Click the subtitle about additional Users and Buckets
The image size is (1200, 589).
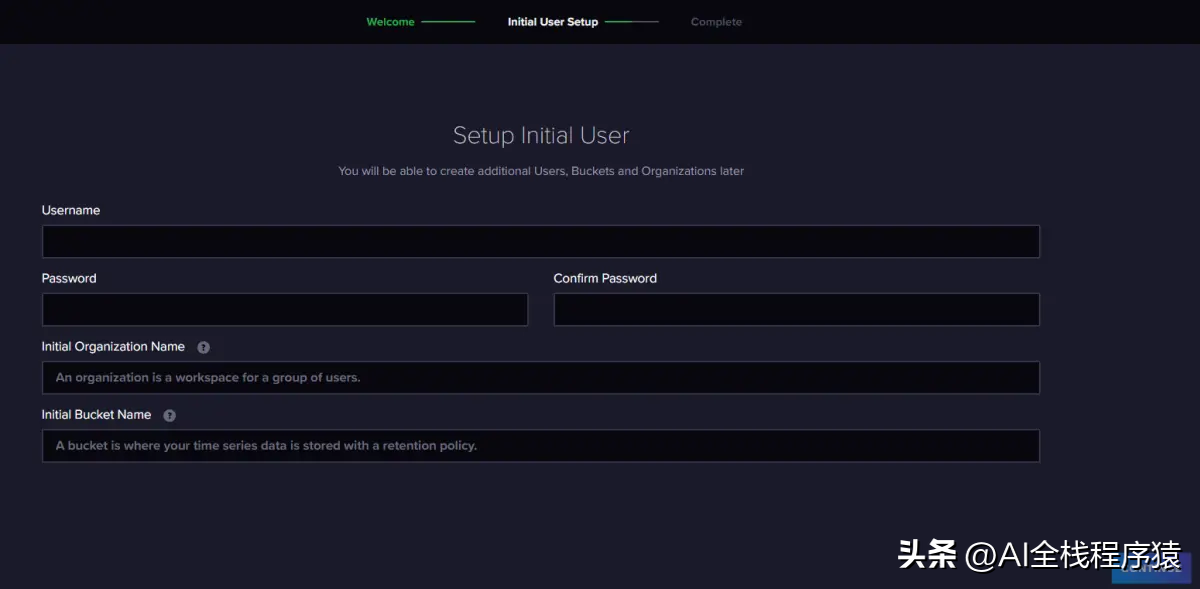coord(541,171)
